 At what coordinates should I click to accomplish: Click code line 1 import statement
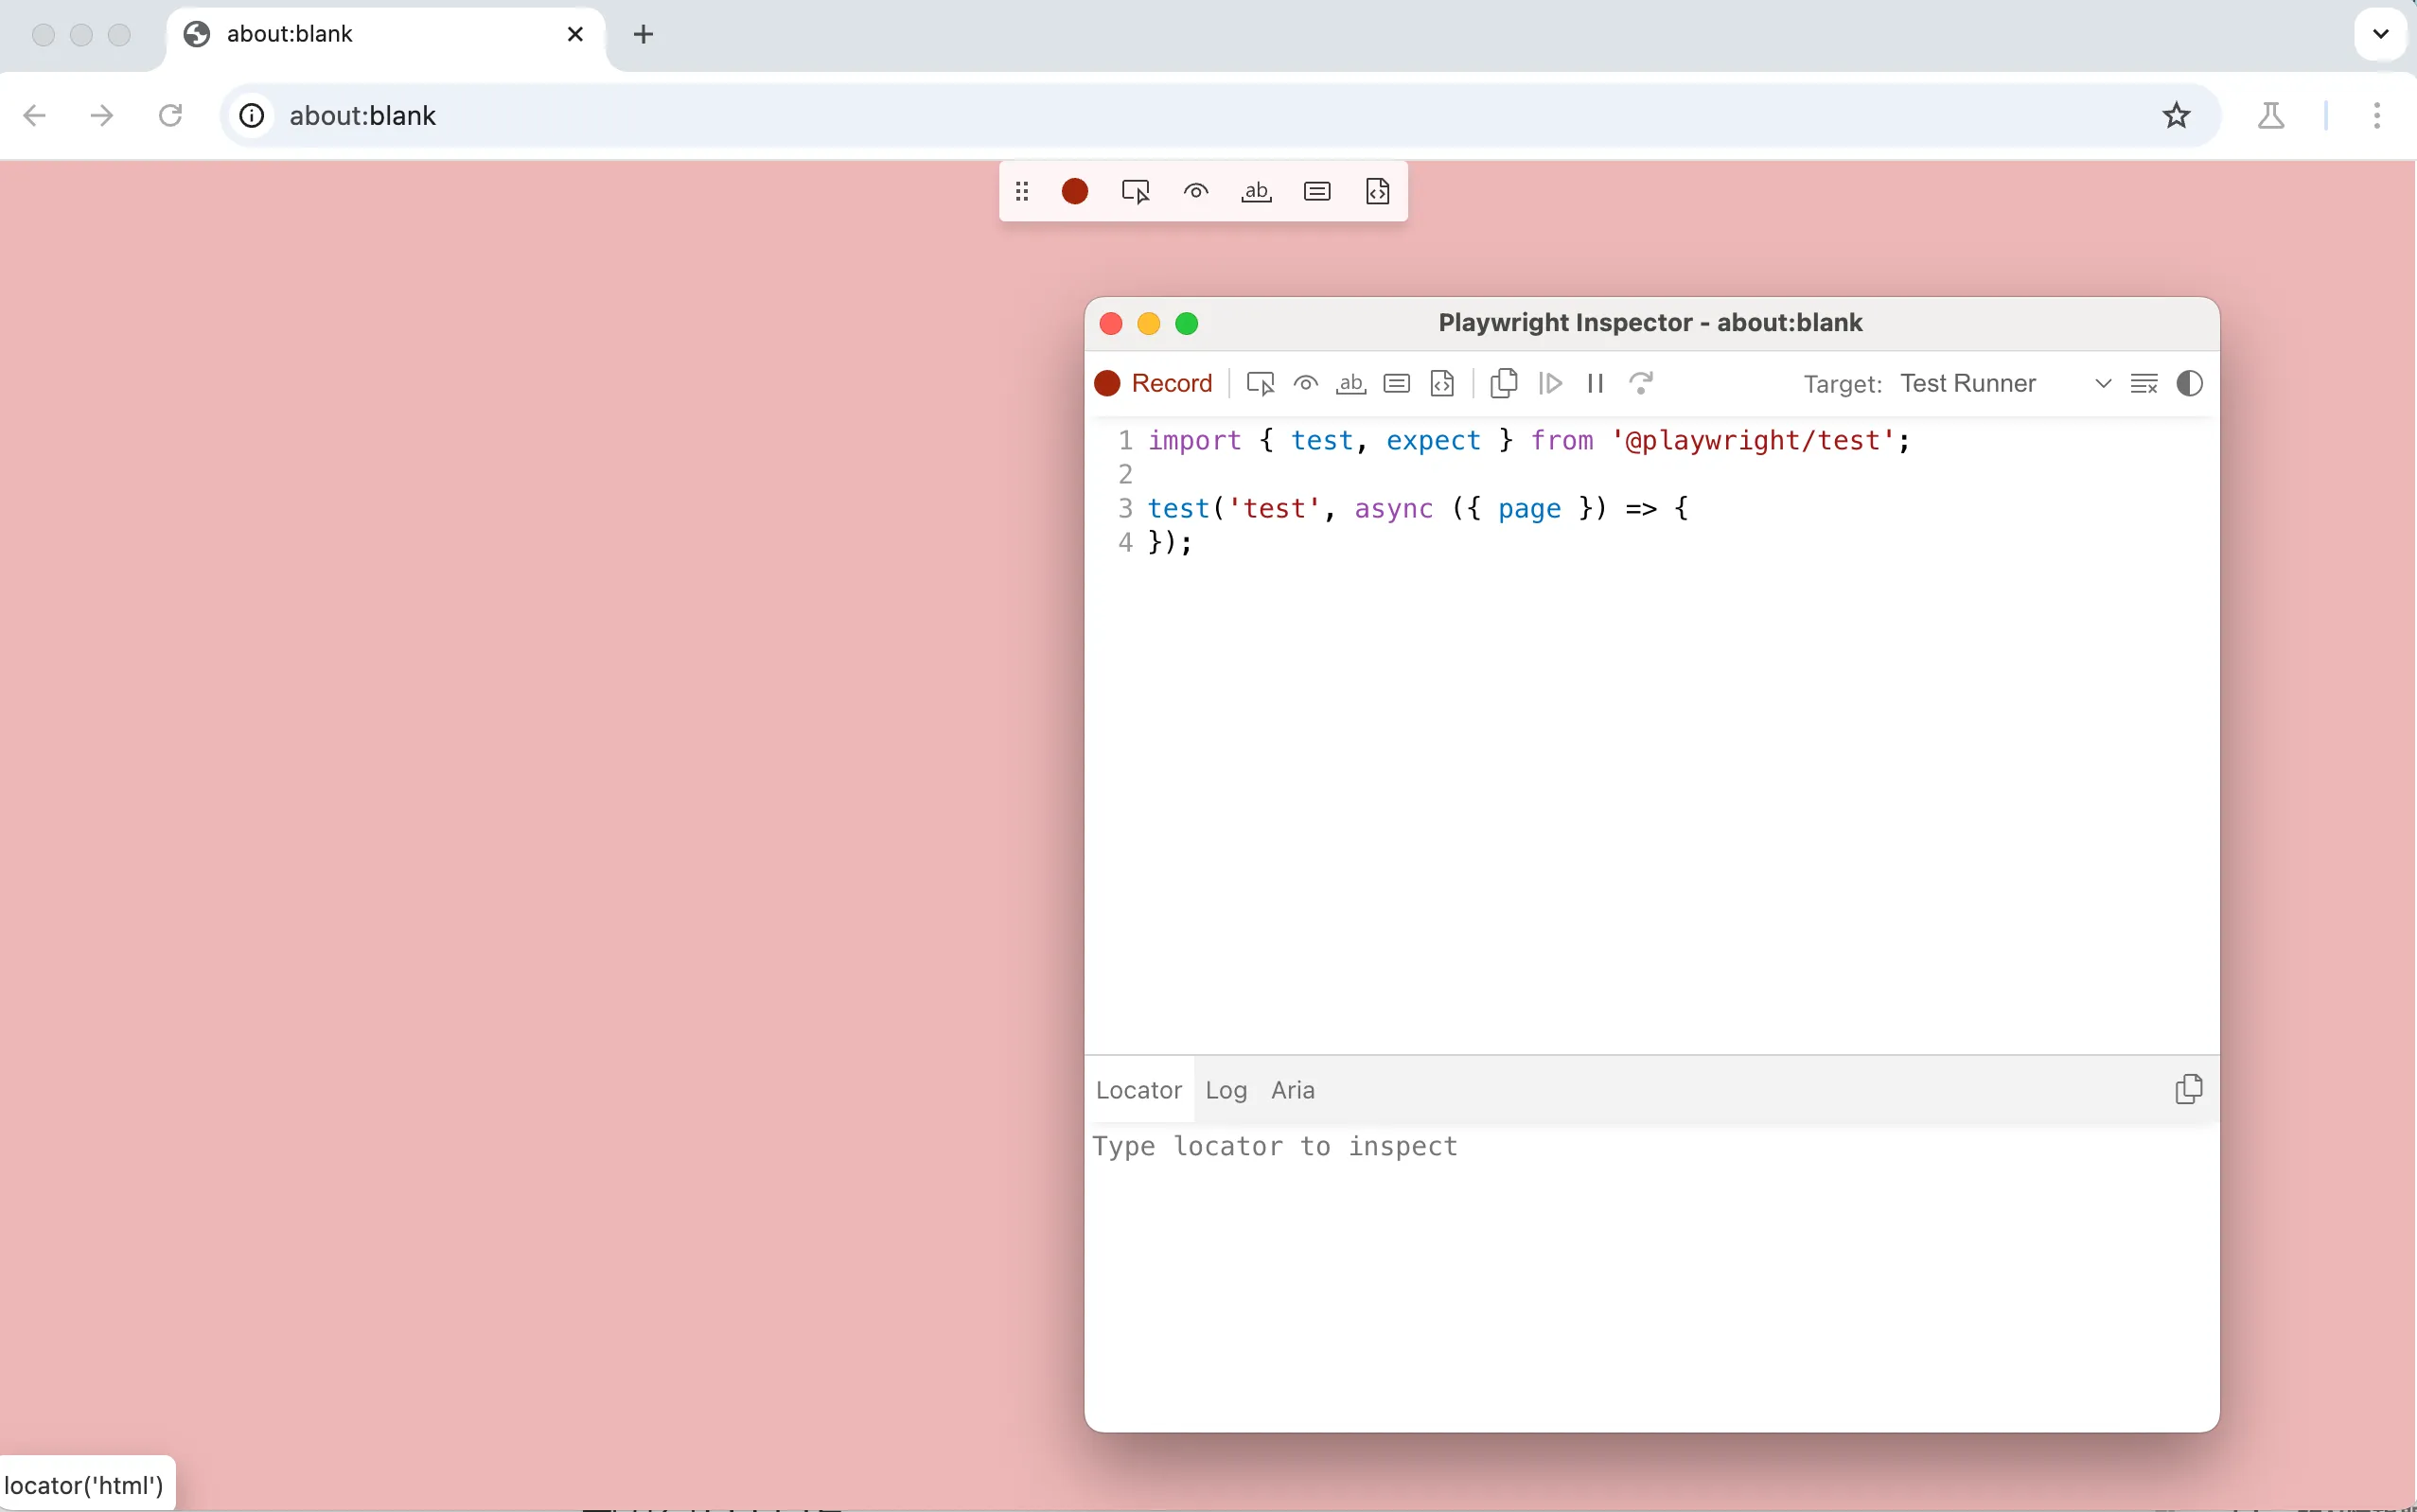(x=1529, y=441)
